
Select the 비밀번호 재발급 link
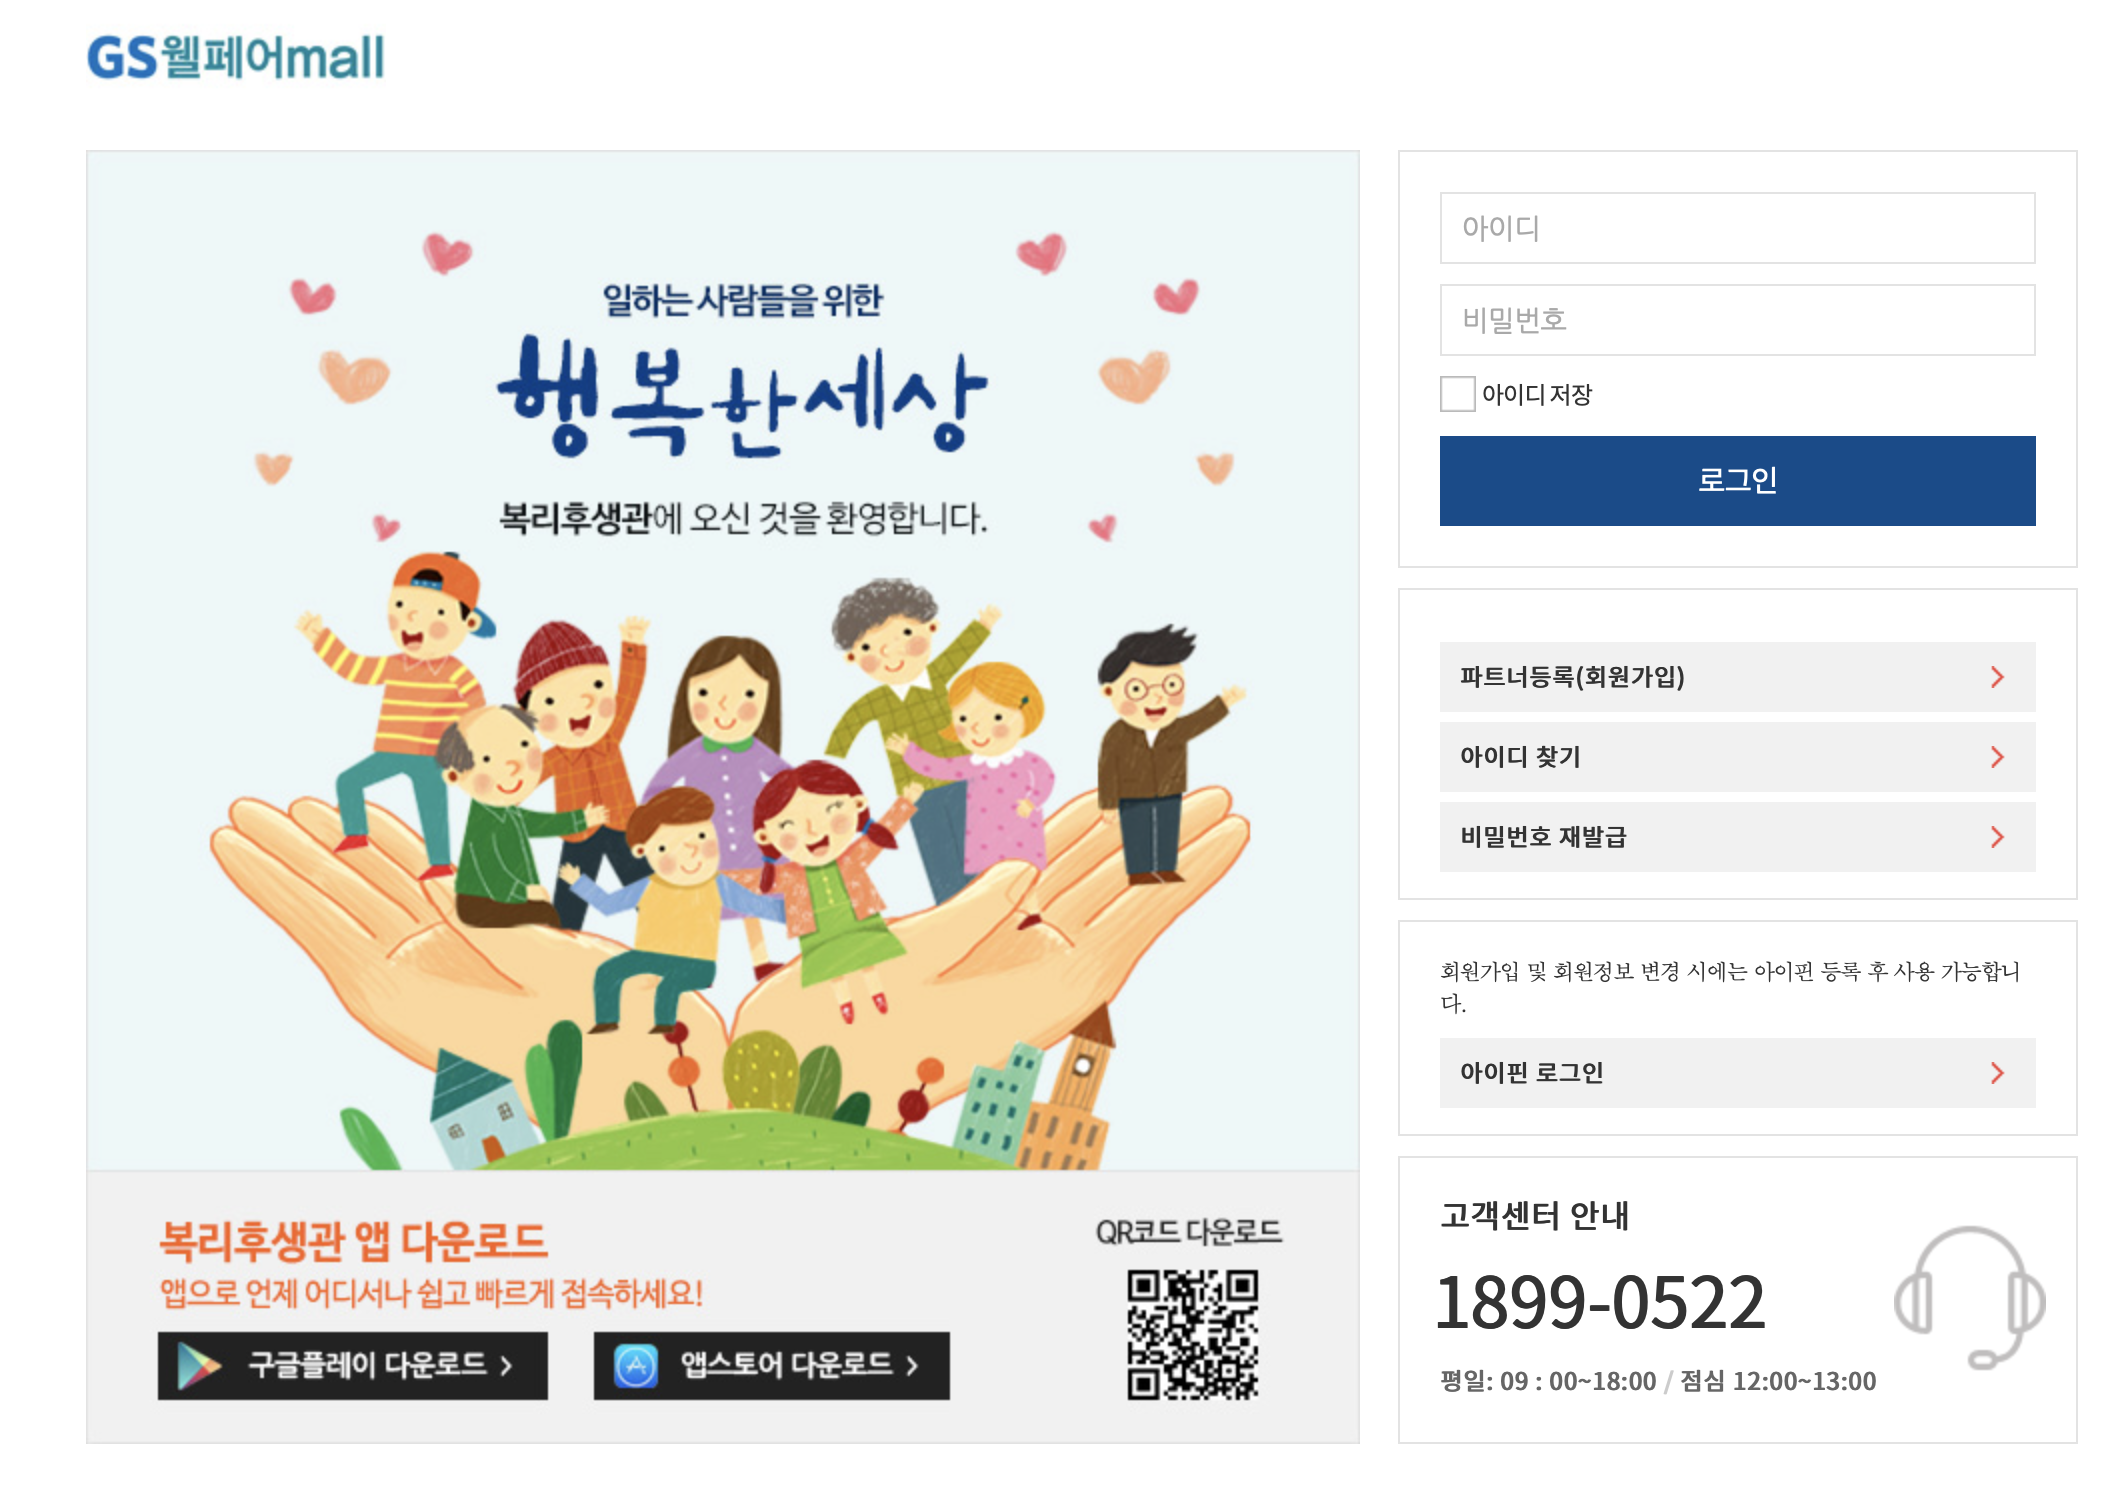point(1737,837)
